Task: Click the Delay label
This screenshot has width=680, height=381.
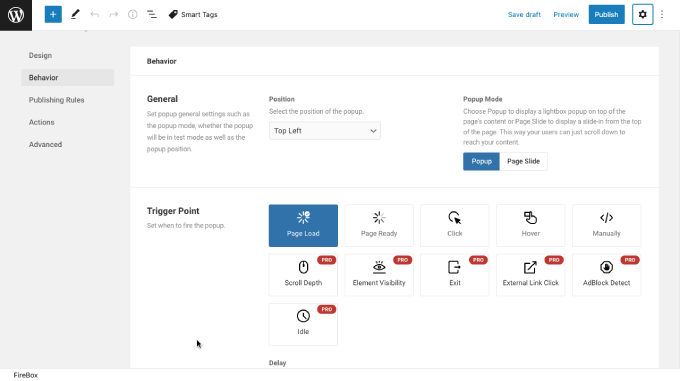Action: pos(278,363)
